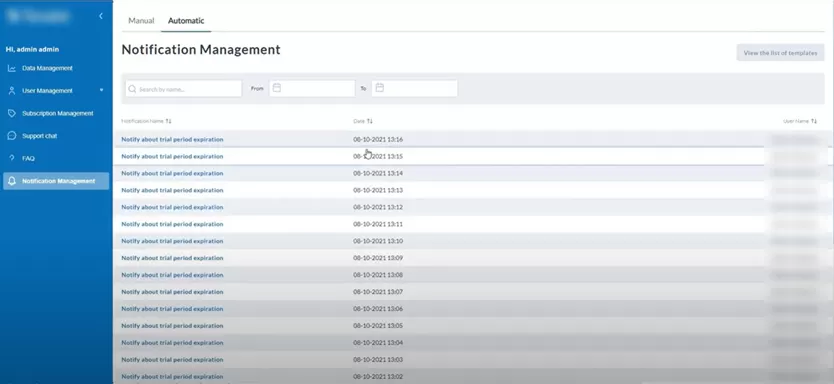Click the User Management person icon
Screen dimensions: 834x384
tap(12, 91)
